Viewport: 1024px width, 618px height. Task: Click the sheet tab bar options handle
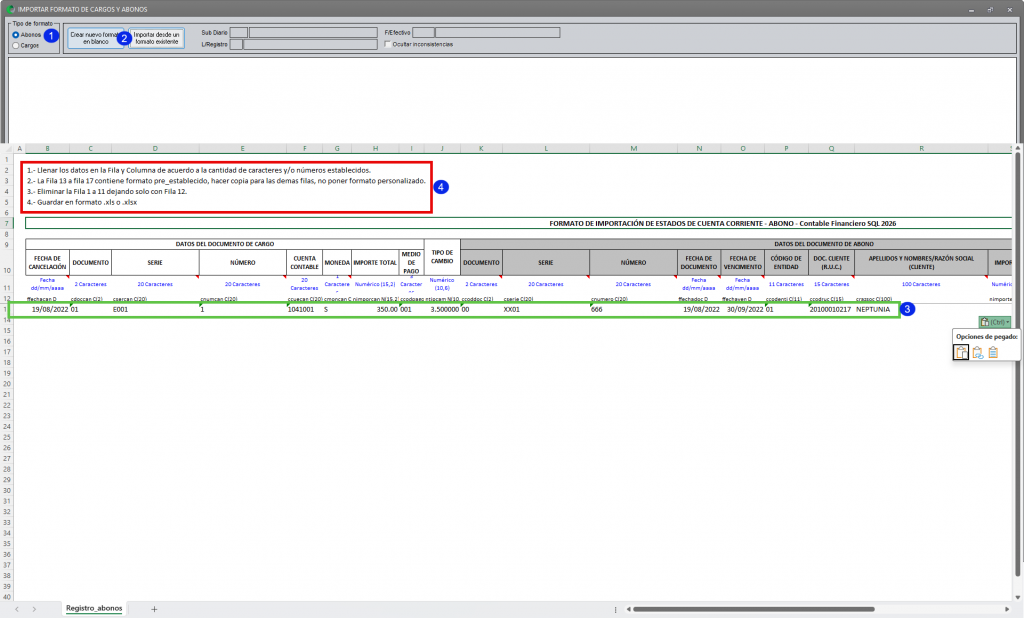pos(615,610)
